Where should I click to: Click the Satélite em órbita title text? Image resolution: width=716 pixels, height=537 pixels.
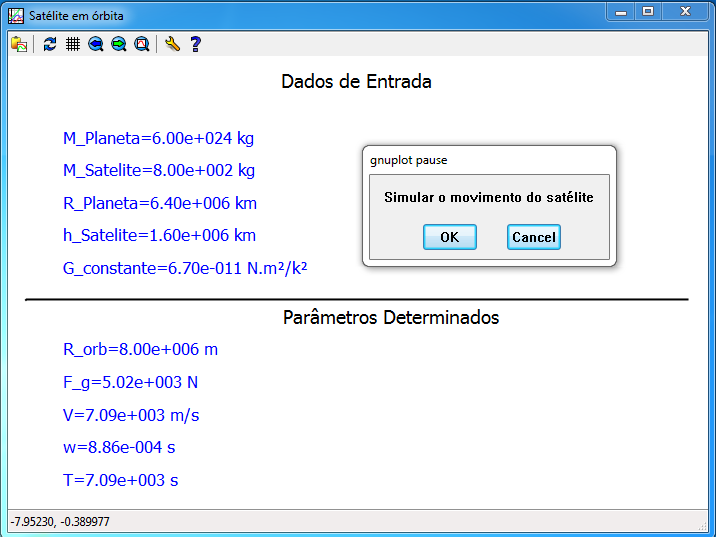point(76,16)
